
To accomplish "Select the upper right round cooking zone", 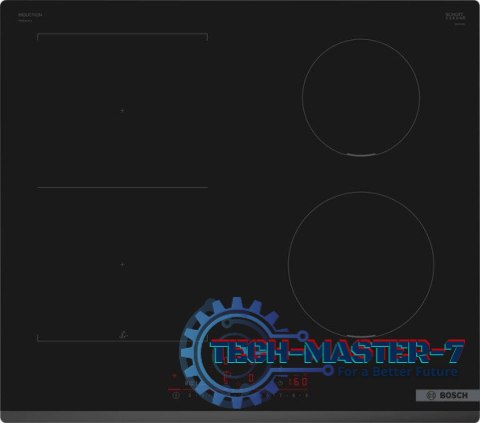I will [361, 97].
